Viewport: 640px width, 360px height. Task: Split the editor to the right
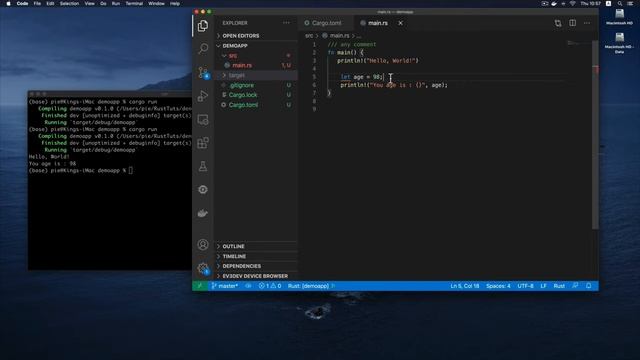[573, 23]
